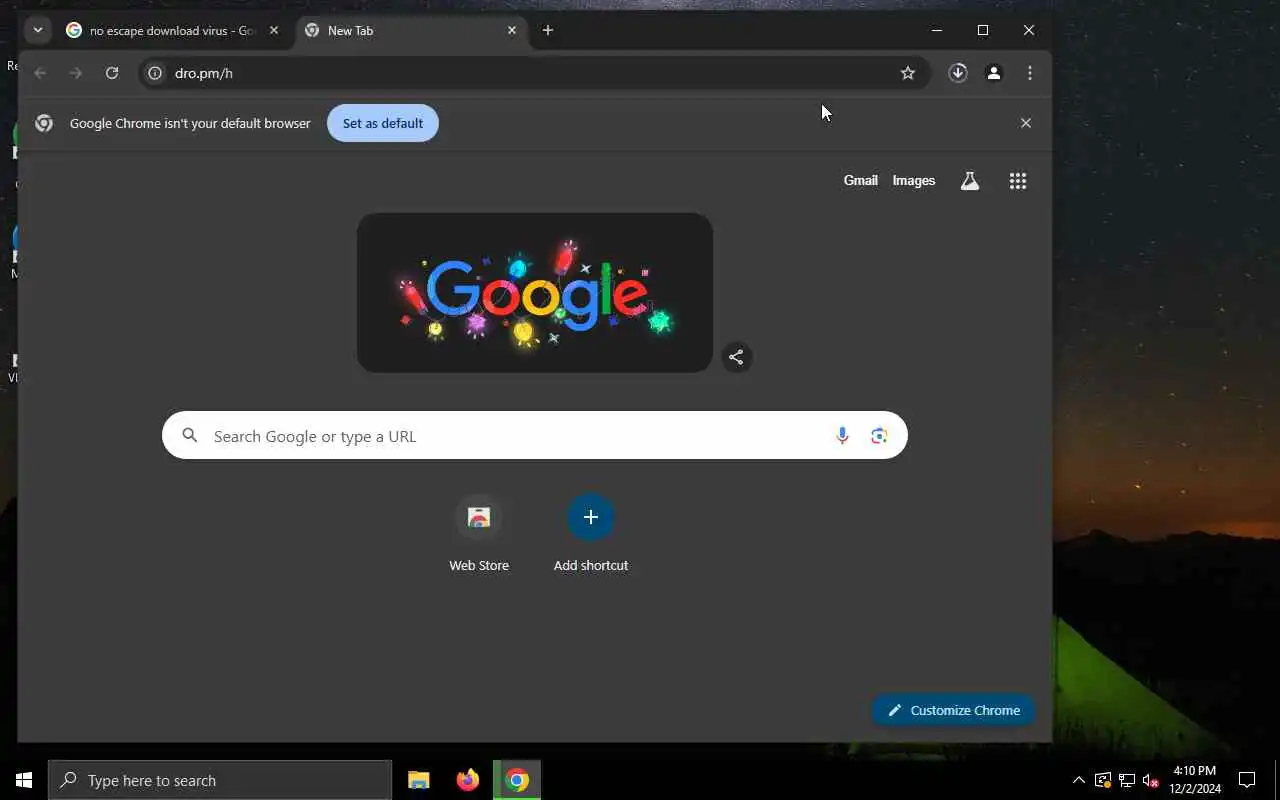
Task: Click Set as default button
Action: click(383, 123)
